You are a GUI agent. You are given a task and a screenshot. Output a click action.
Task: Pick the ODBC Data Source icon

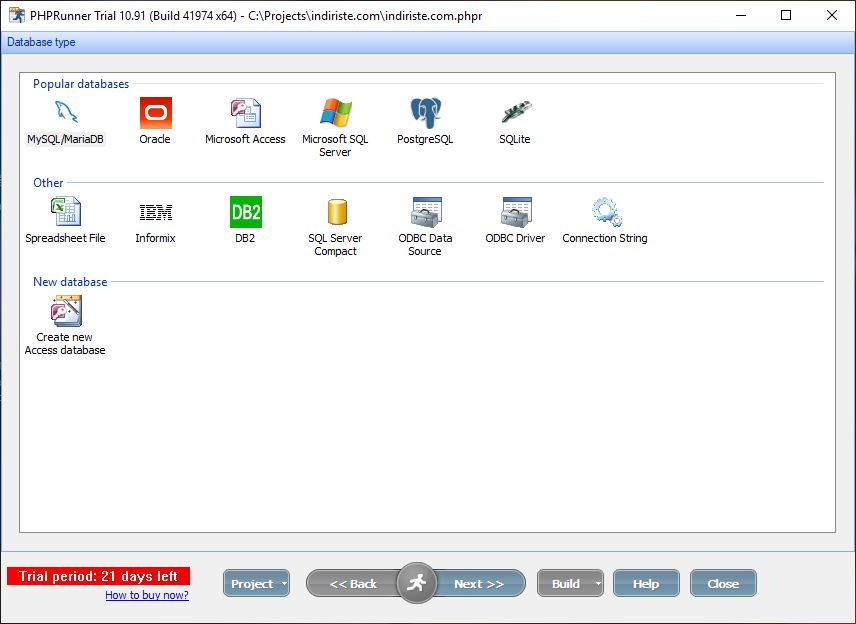[426, 212]
